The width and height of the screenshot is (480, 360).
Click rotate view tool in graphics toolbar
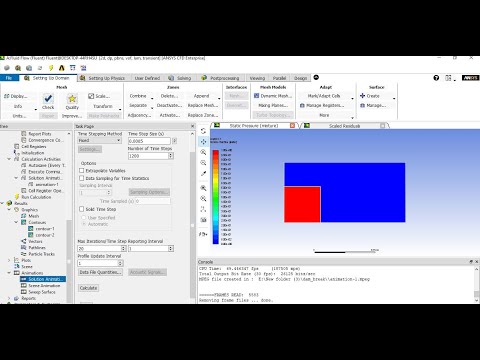pos(203,131)
